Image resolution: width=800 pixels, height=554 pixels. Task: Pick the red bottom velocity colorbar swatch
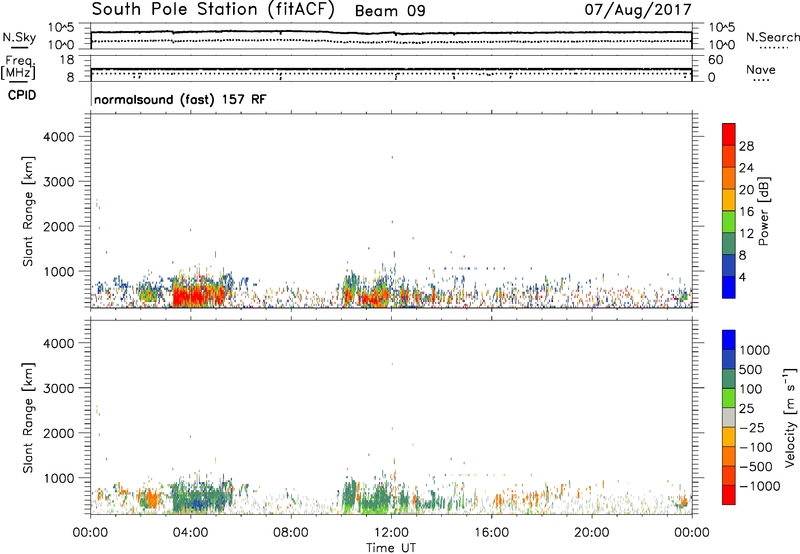click(x=729, y=495)
